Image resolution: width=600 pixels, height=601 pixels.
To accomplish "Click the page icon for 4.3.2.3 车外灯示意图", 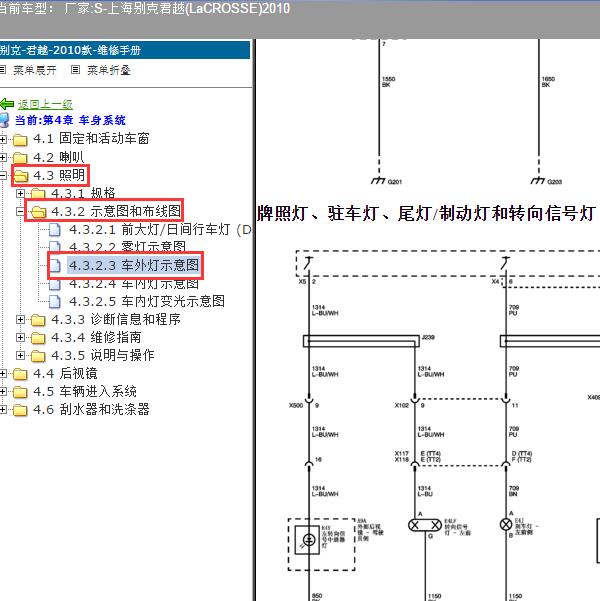I will pos(55,265).
